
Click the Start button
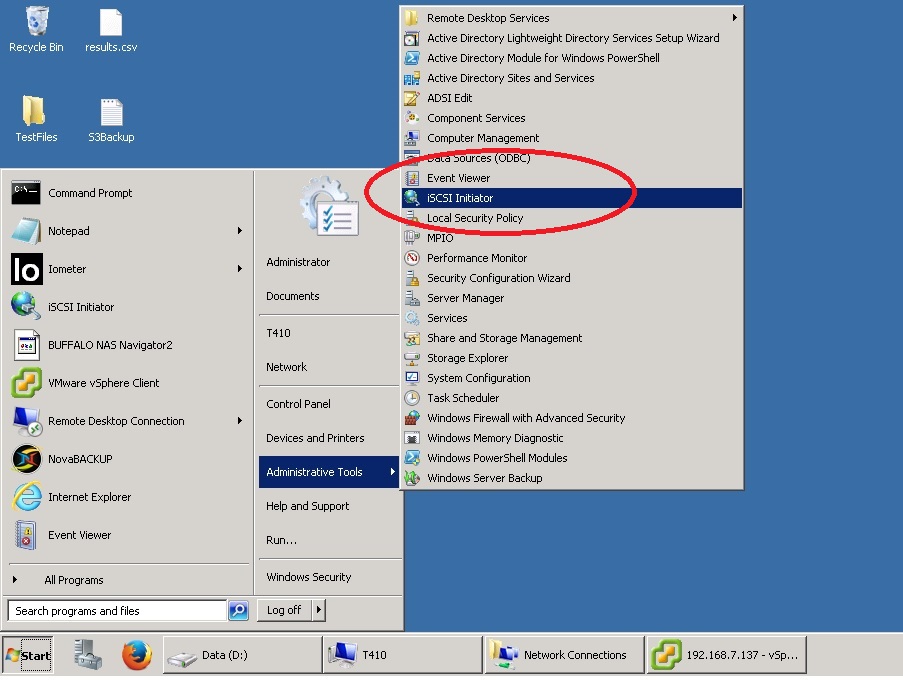[x=26, y=655]
